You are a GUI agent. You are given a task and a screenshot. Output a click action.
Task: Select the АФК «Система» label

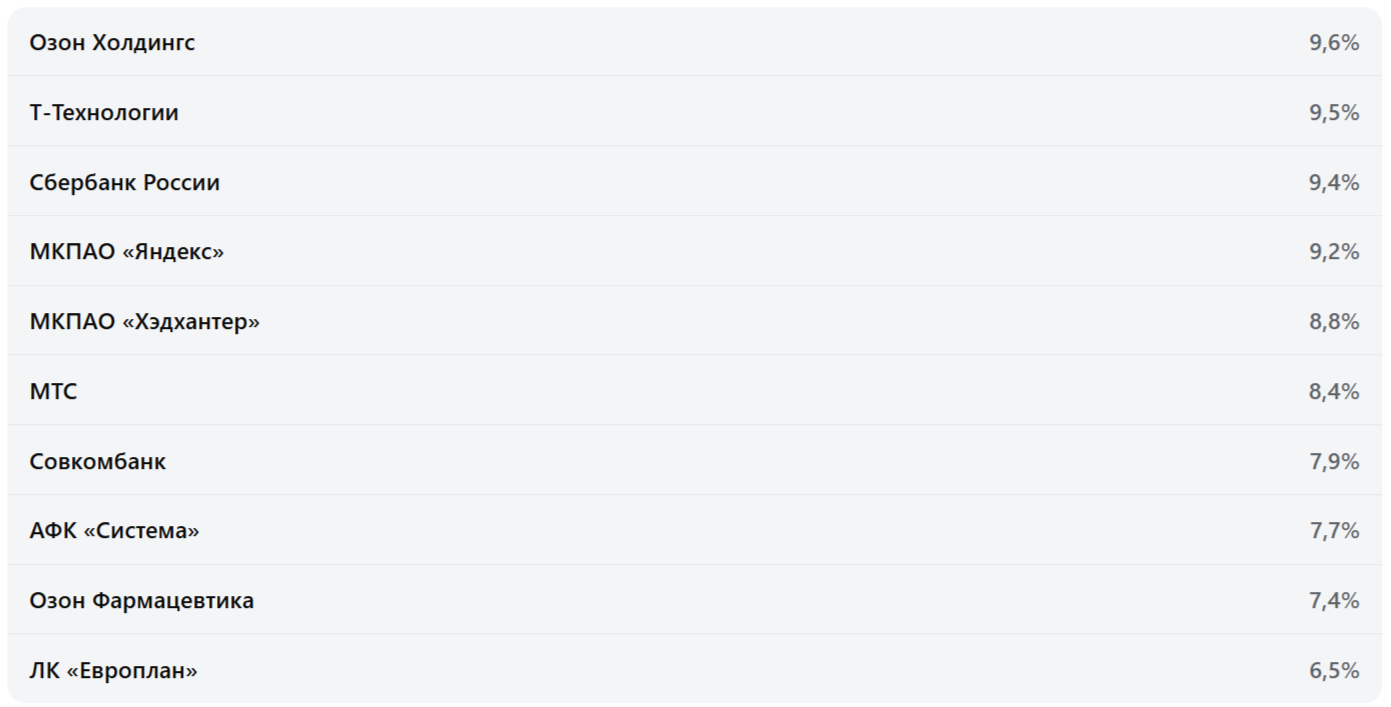[x=114, y=530]
